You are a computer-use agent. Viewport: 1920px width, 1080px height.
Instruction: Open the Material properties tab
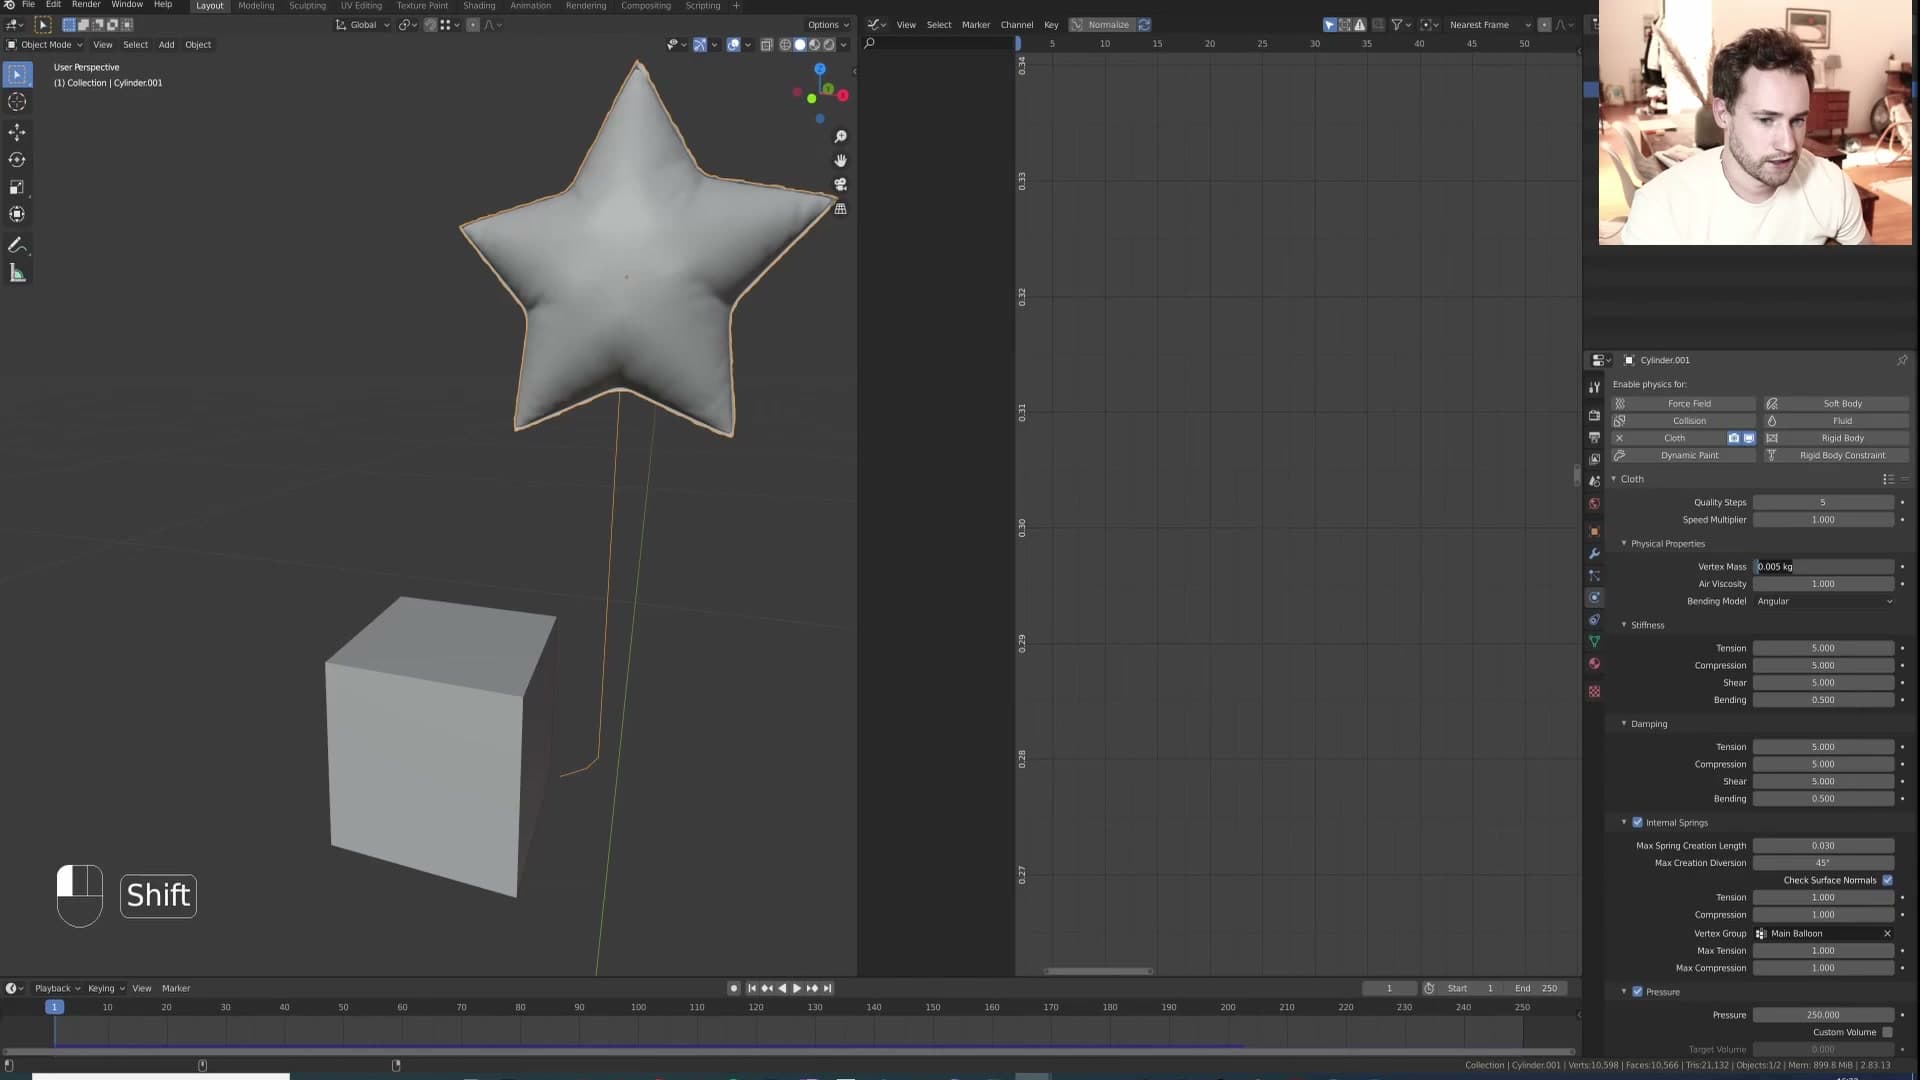(x=1594, y=664)
